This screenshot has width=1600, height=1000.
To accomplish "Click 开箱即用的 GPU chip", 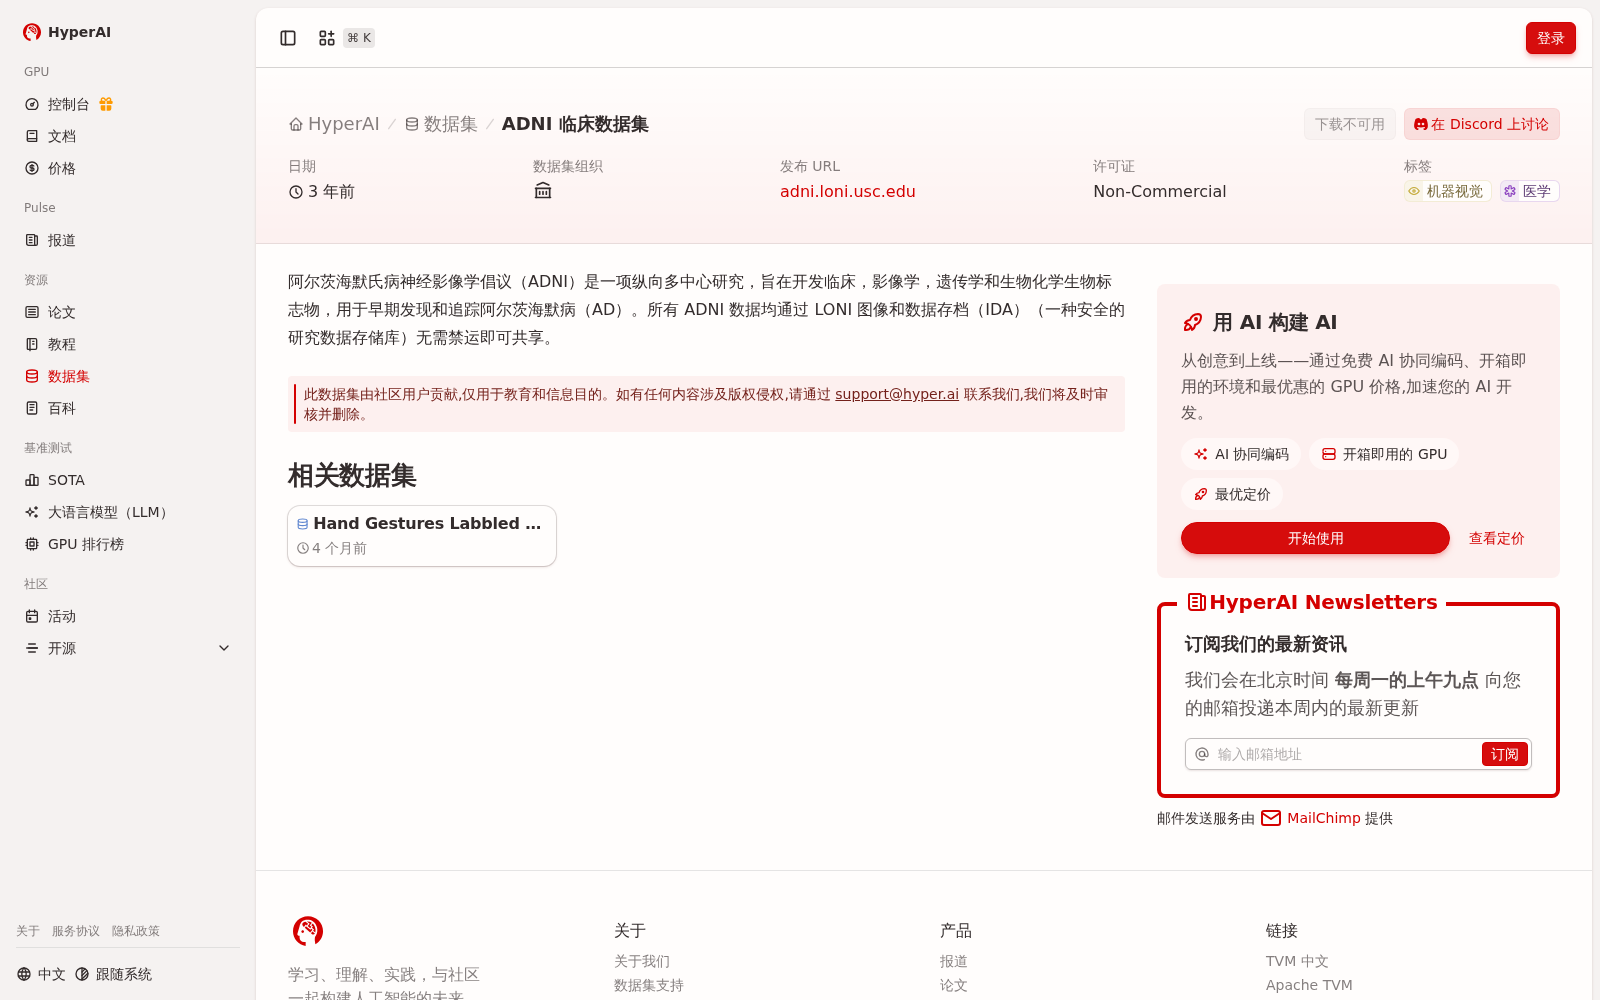I will coord(1384,454).
